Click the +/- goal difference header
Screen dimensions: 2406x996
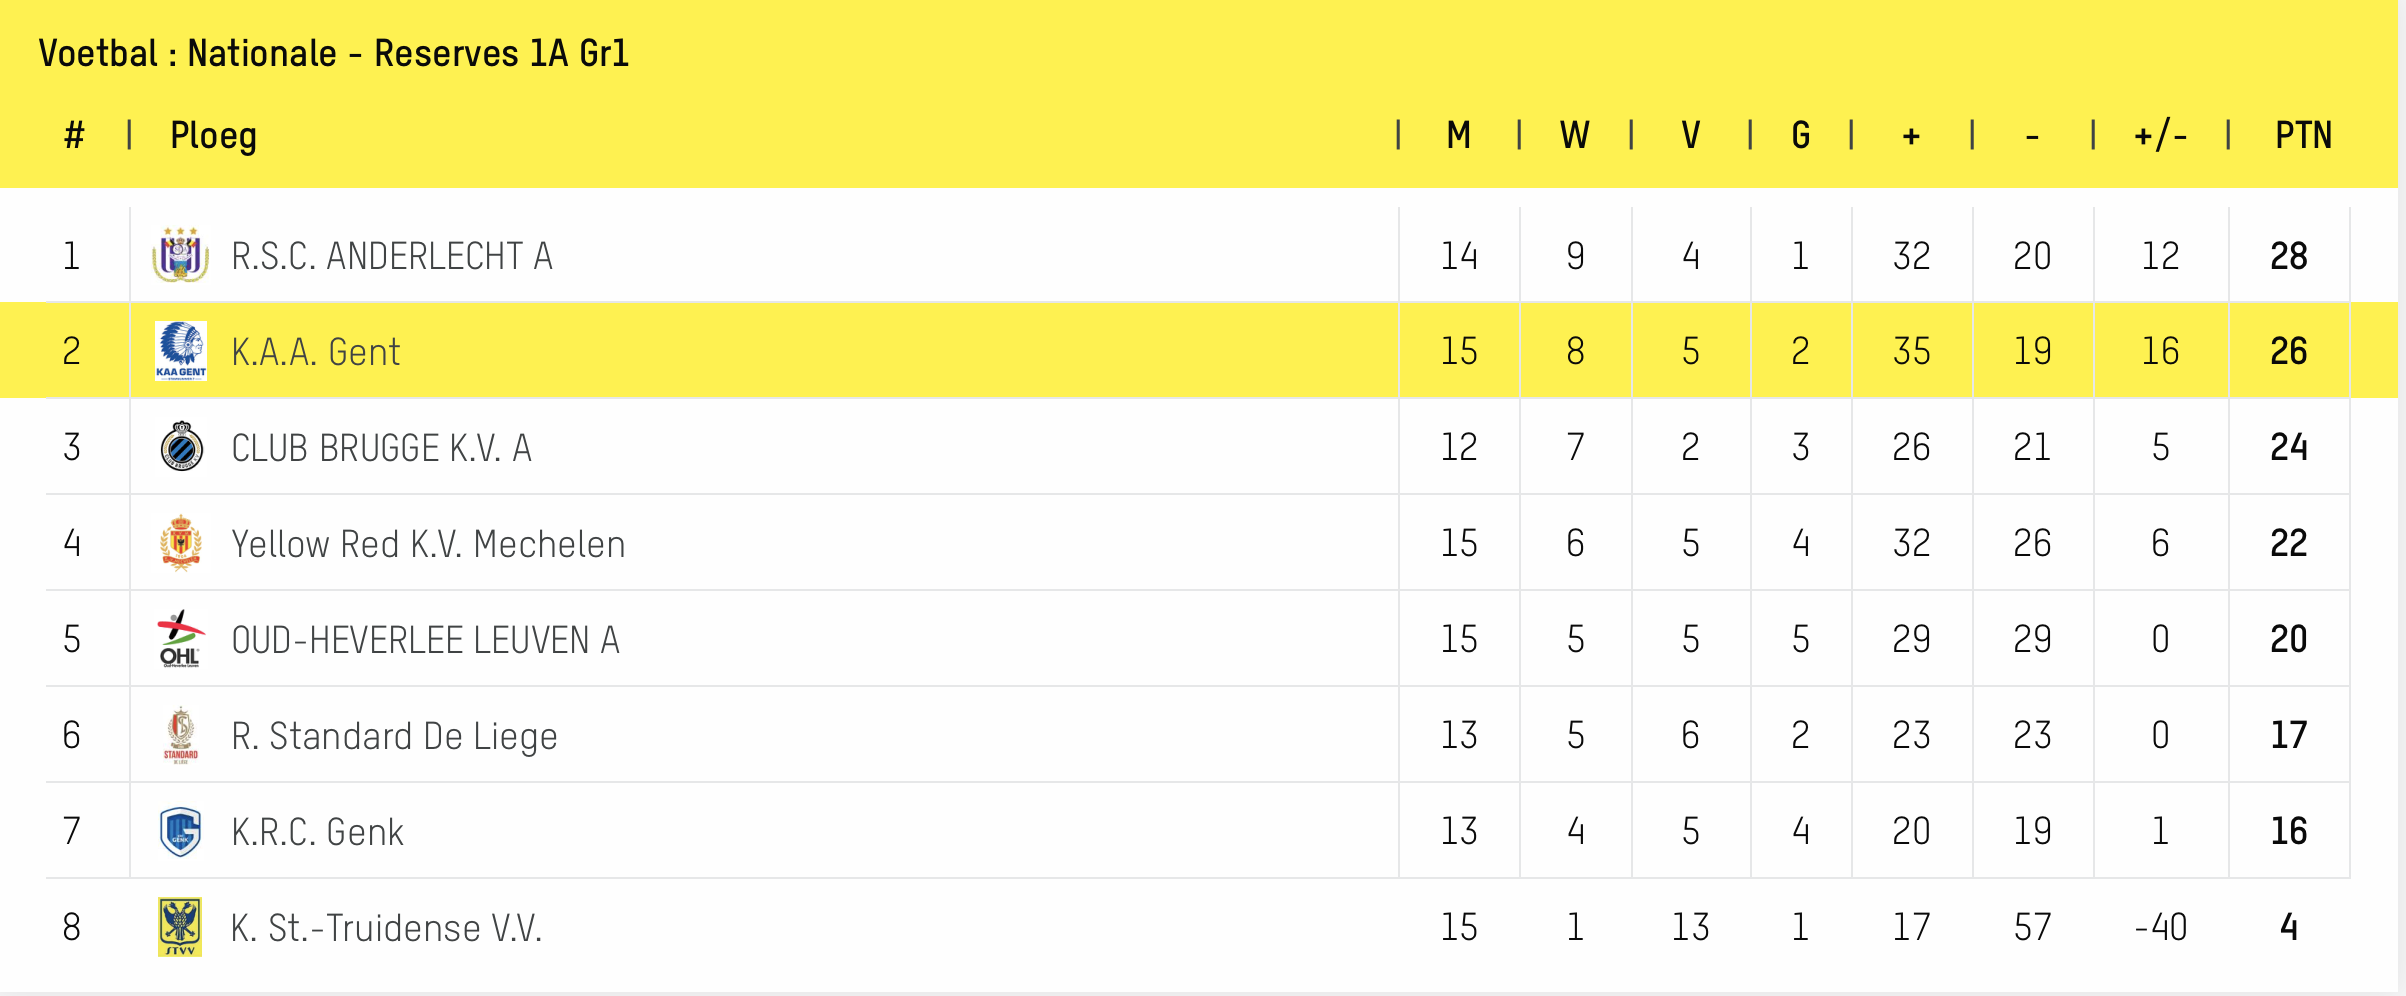click(2160, 135)
